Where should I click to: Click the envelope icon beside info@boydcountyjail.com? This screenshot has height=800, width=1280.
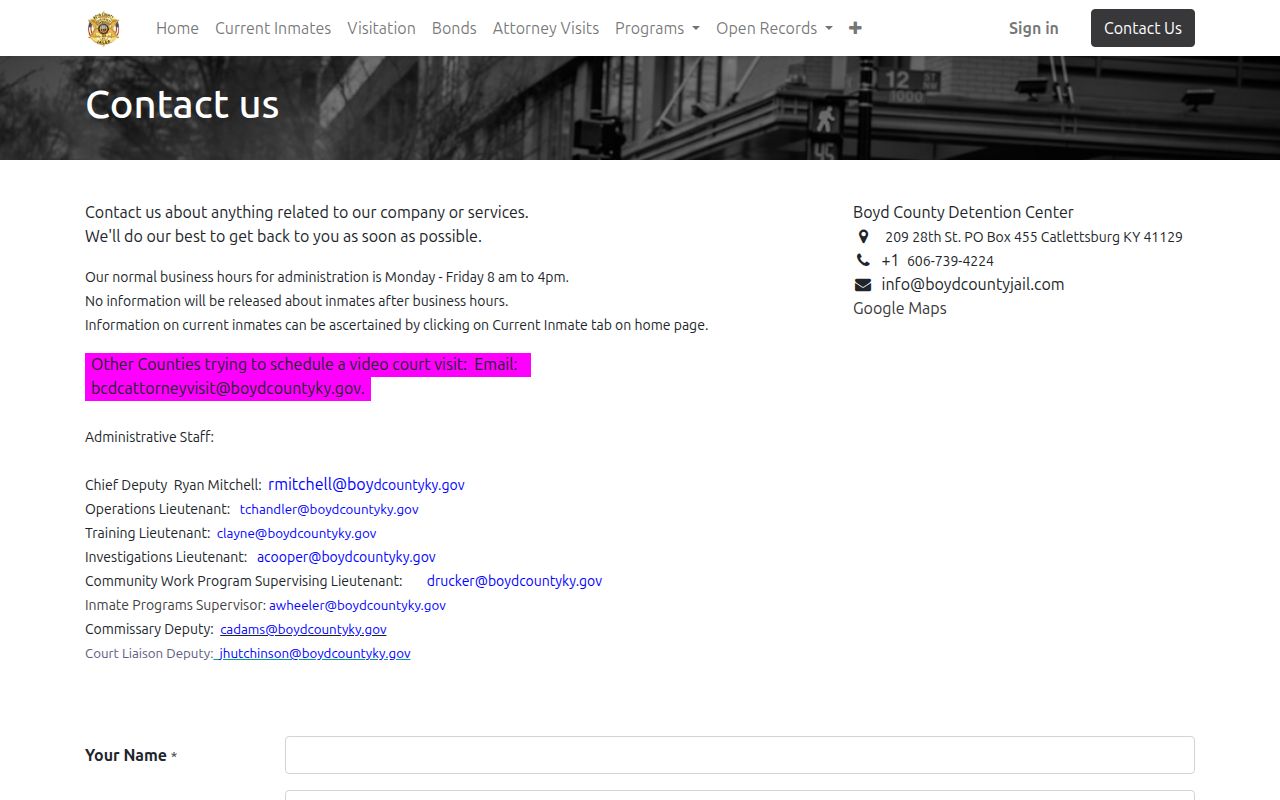863,285
